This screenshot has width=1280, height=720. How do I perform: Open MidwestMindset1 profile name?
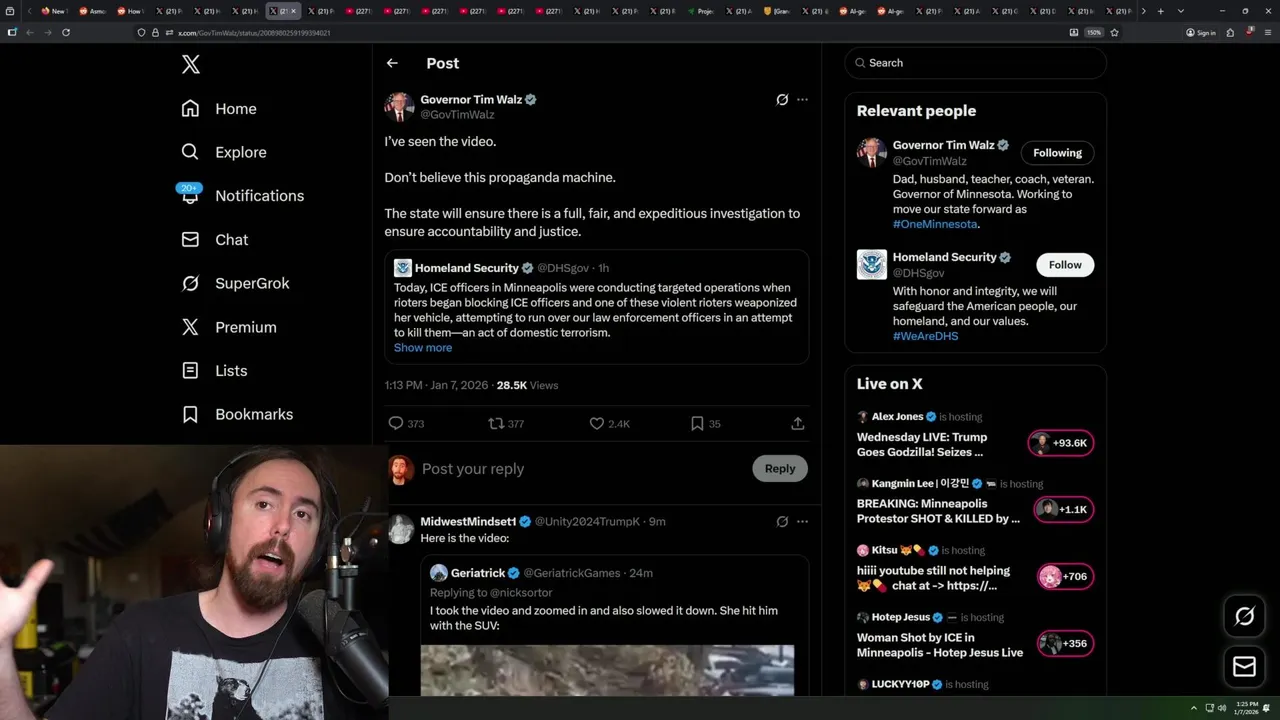468,522
